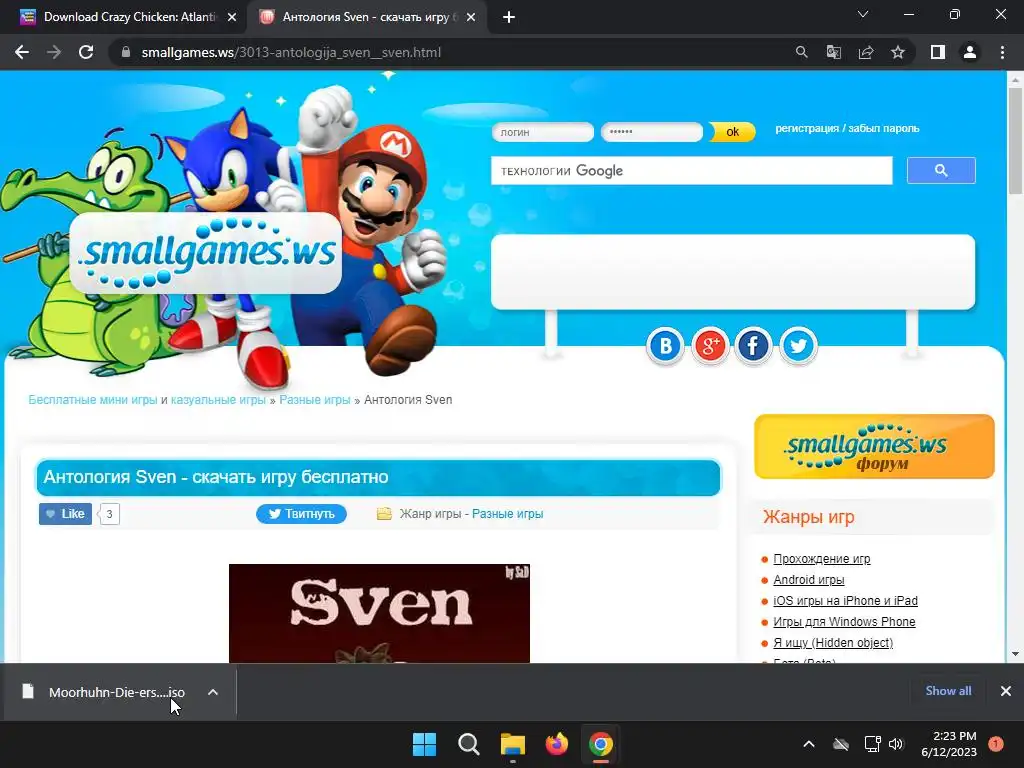Open iOS игры на iPhone и iPad link
Image resolution: width=1024 pixels, height=768 pixels.
(x=845, y=601)
